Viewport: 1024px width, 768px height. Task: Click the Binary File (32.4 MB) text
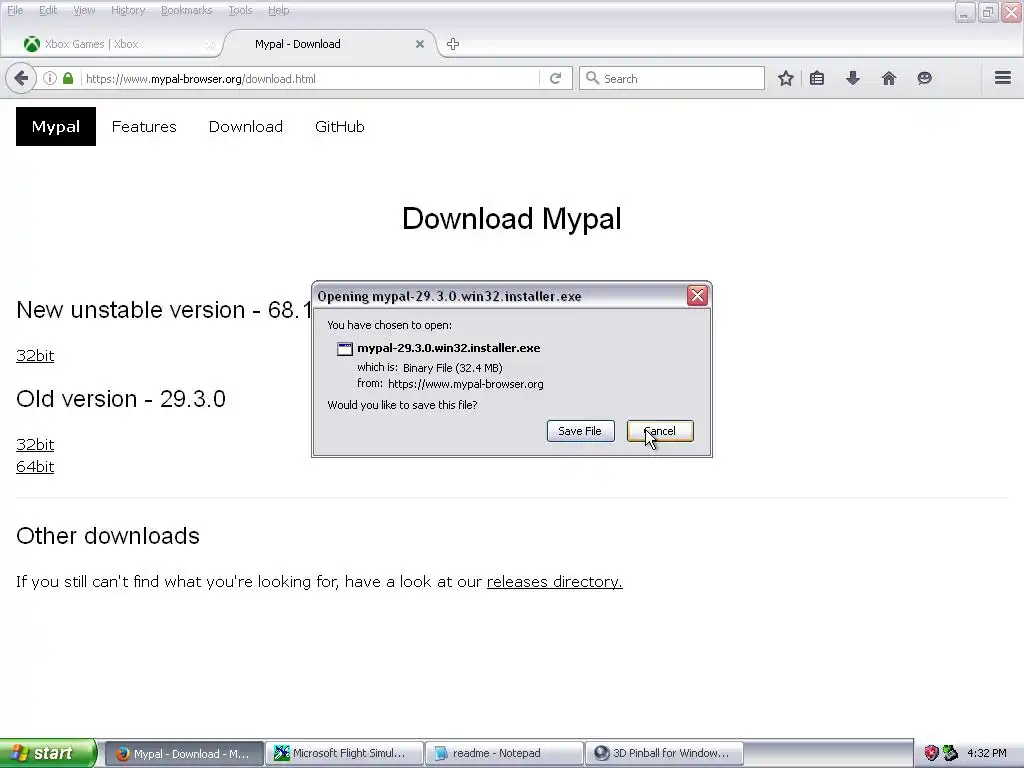[x=453, y=368]
